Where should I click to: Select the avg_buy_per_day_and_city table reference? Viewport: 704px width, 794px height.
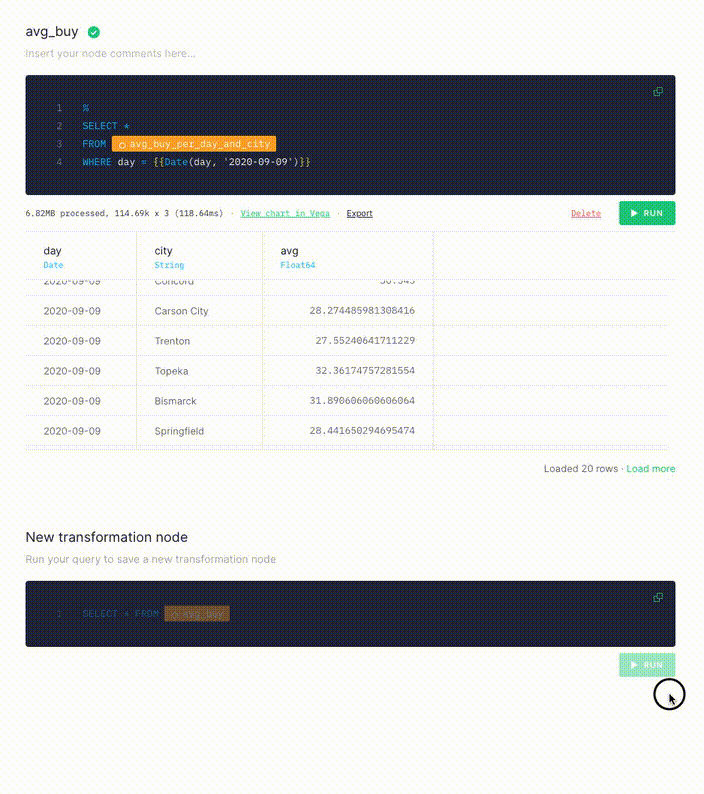194,144
